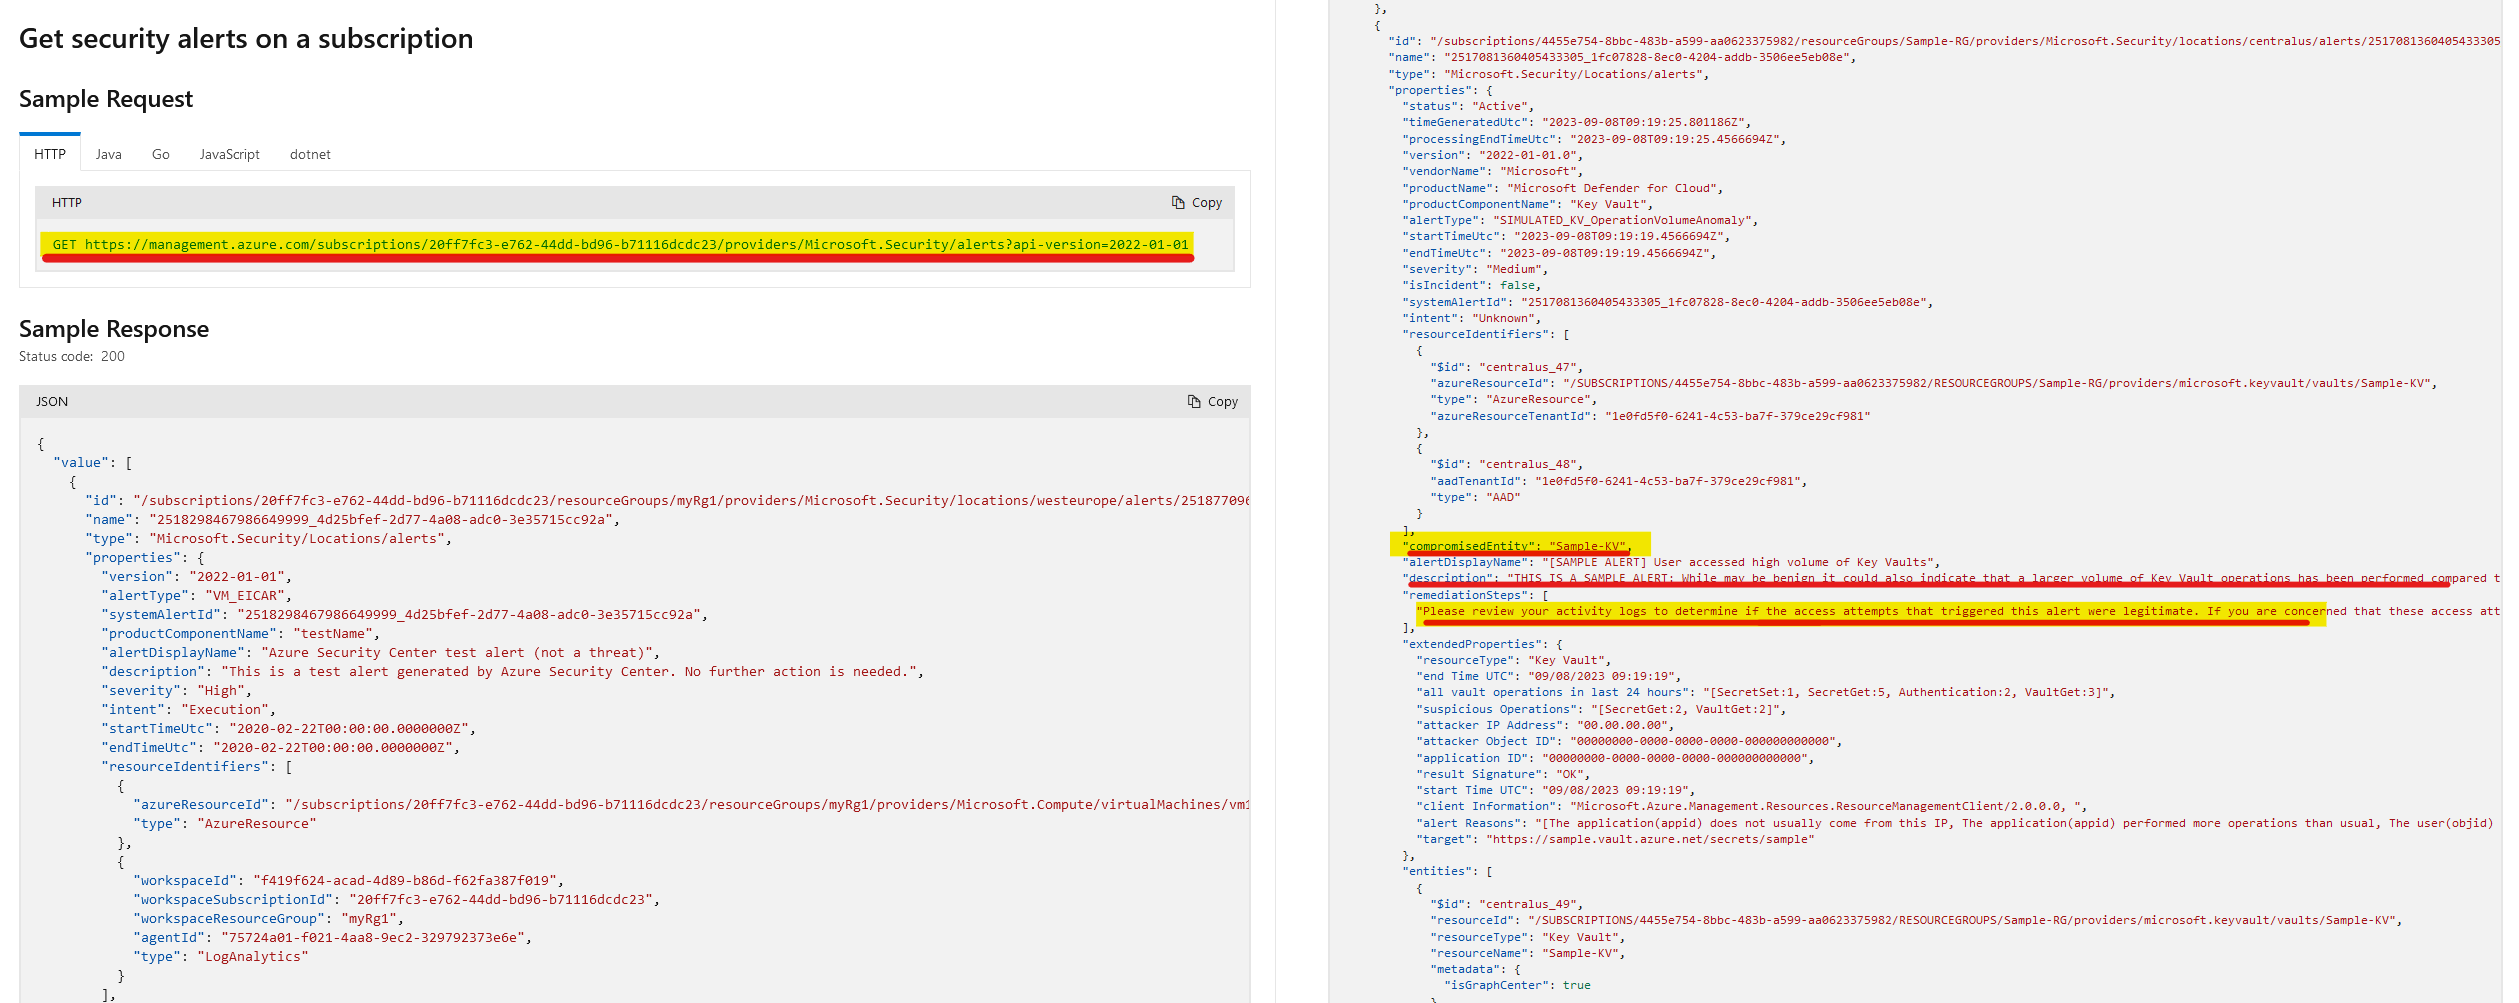Click the "severity": "Medium" line
2519x1003 pixels.
tap(1475, 269)
